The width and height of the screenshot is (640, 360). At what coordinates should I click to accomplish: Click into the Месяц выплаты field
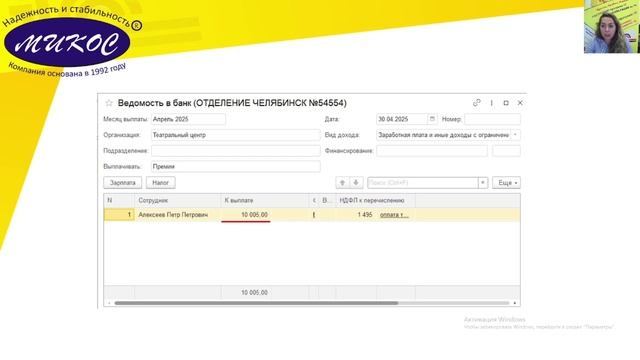(x=188, y=119)
